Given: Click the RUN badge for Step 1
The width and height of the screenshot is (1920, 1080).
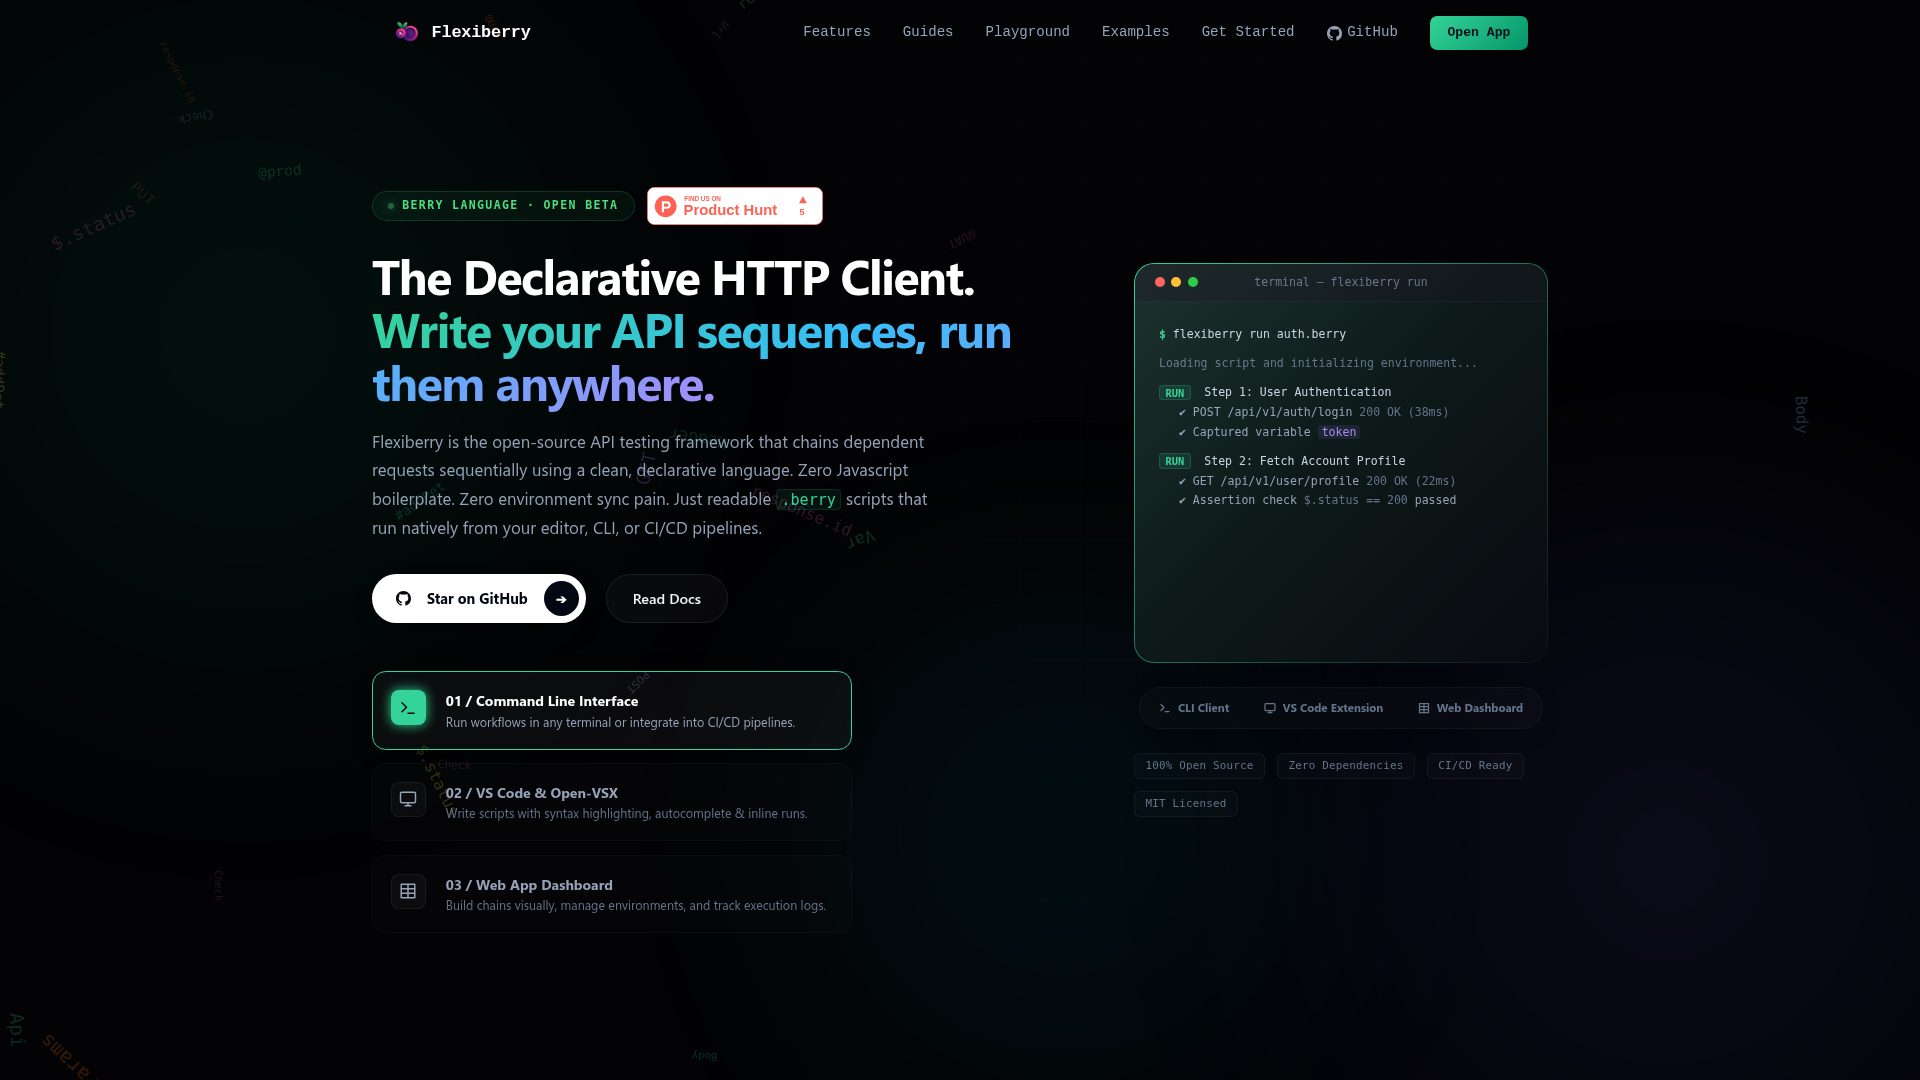Looking at the screenshot, I should click(x=1175, y=393).
